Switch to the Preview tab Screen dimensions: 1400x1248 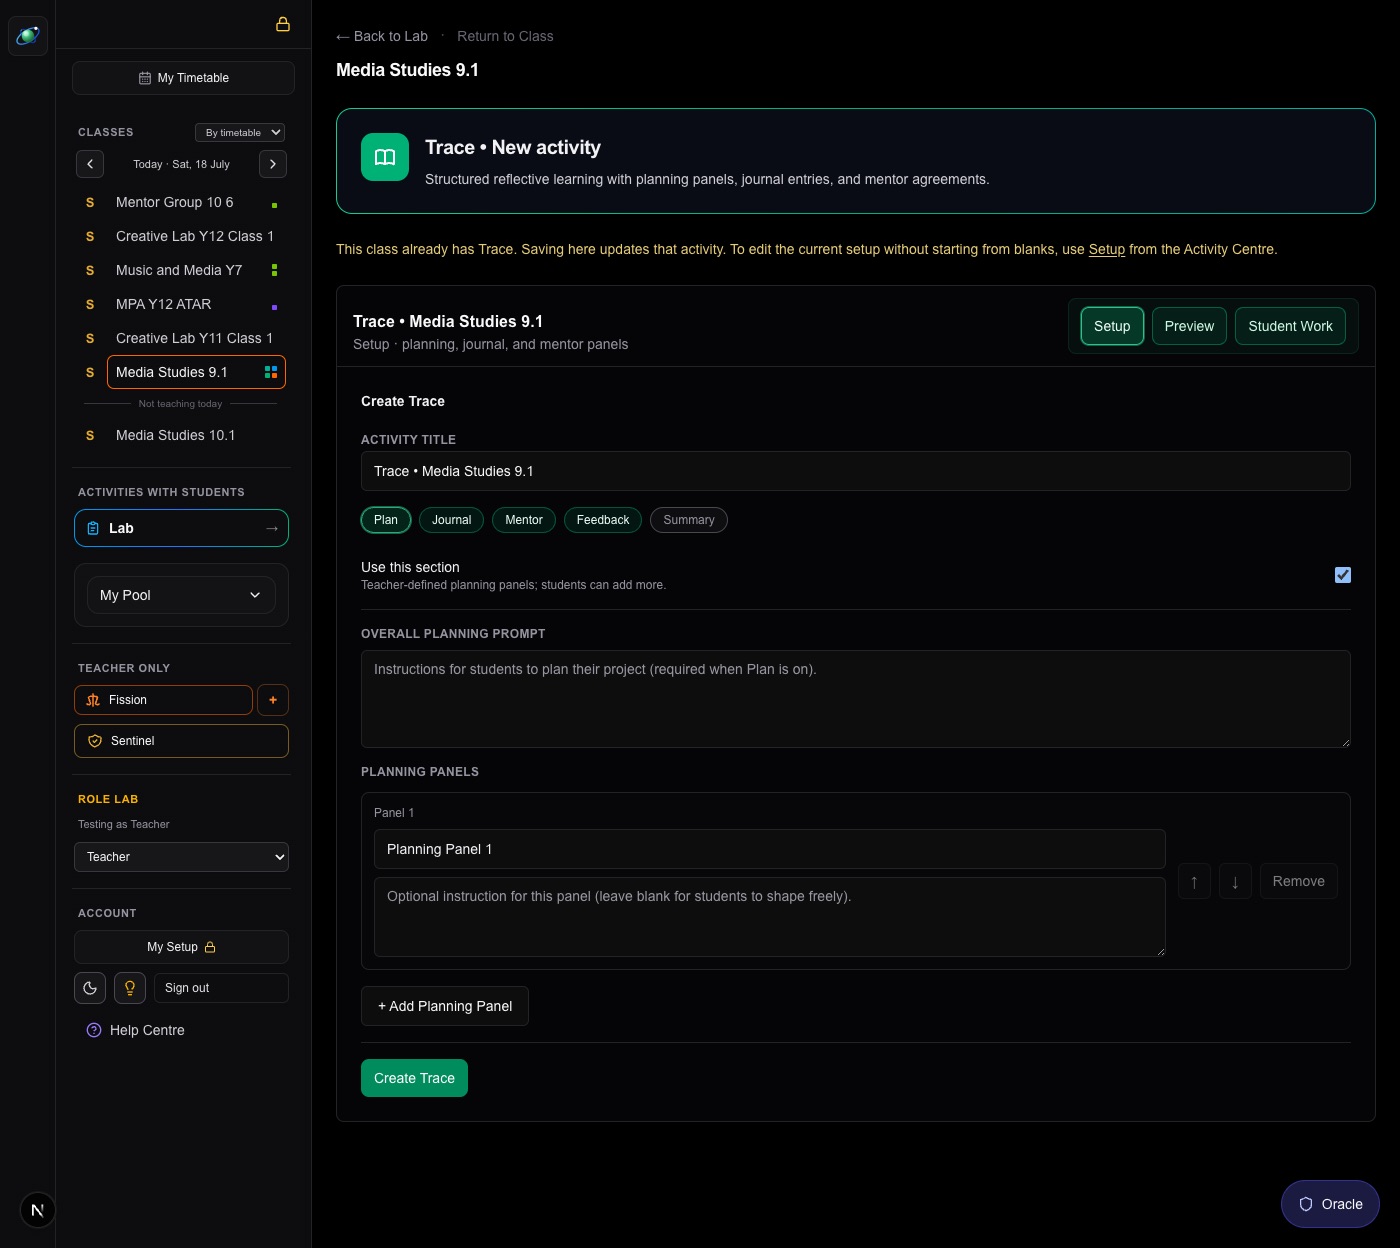click(x=1189, y=326)
